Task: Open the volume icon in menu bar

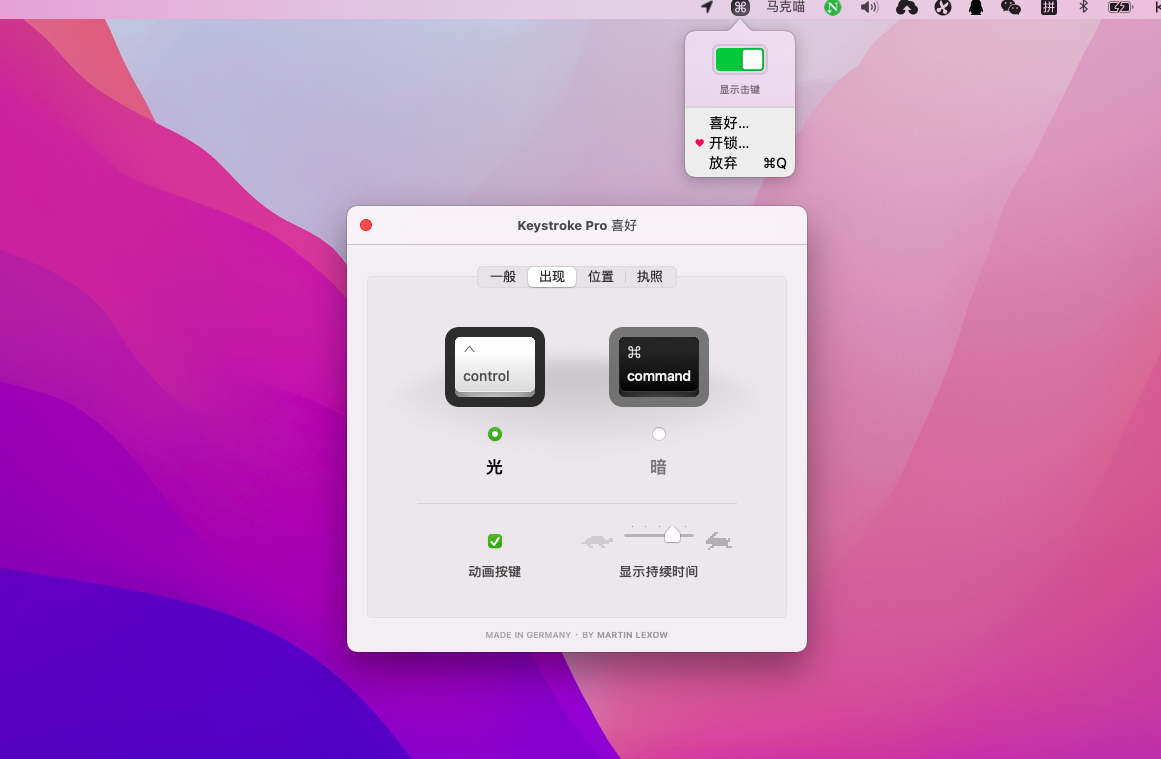Action: (x=869, y=8)
